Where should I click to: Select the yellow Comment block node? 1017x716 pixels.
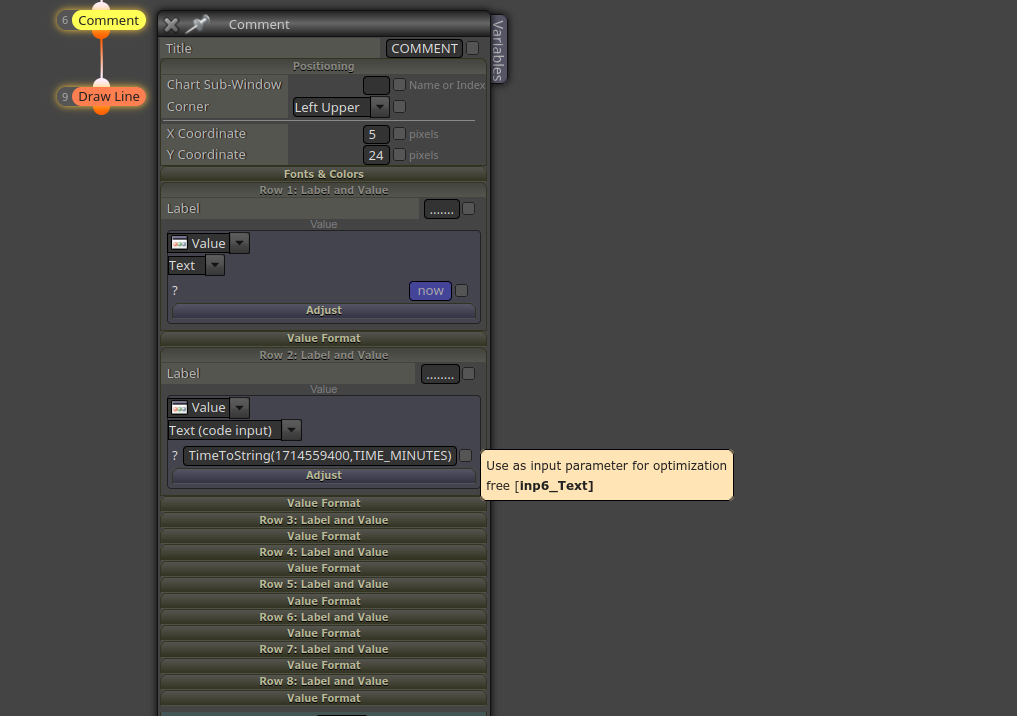tap(108, 21)
